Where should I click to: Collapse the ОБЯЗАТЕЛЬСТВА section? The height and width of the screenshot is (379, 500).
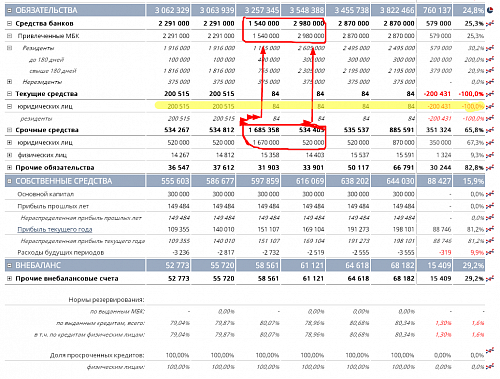[9, 10]
